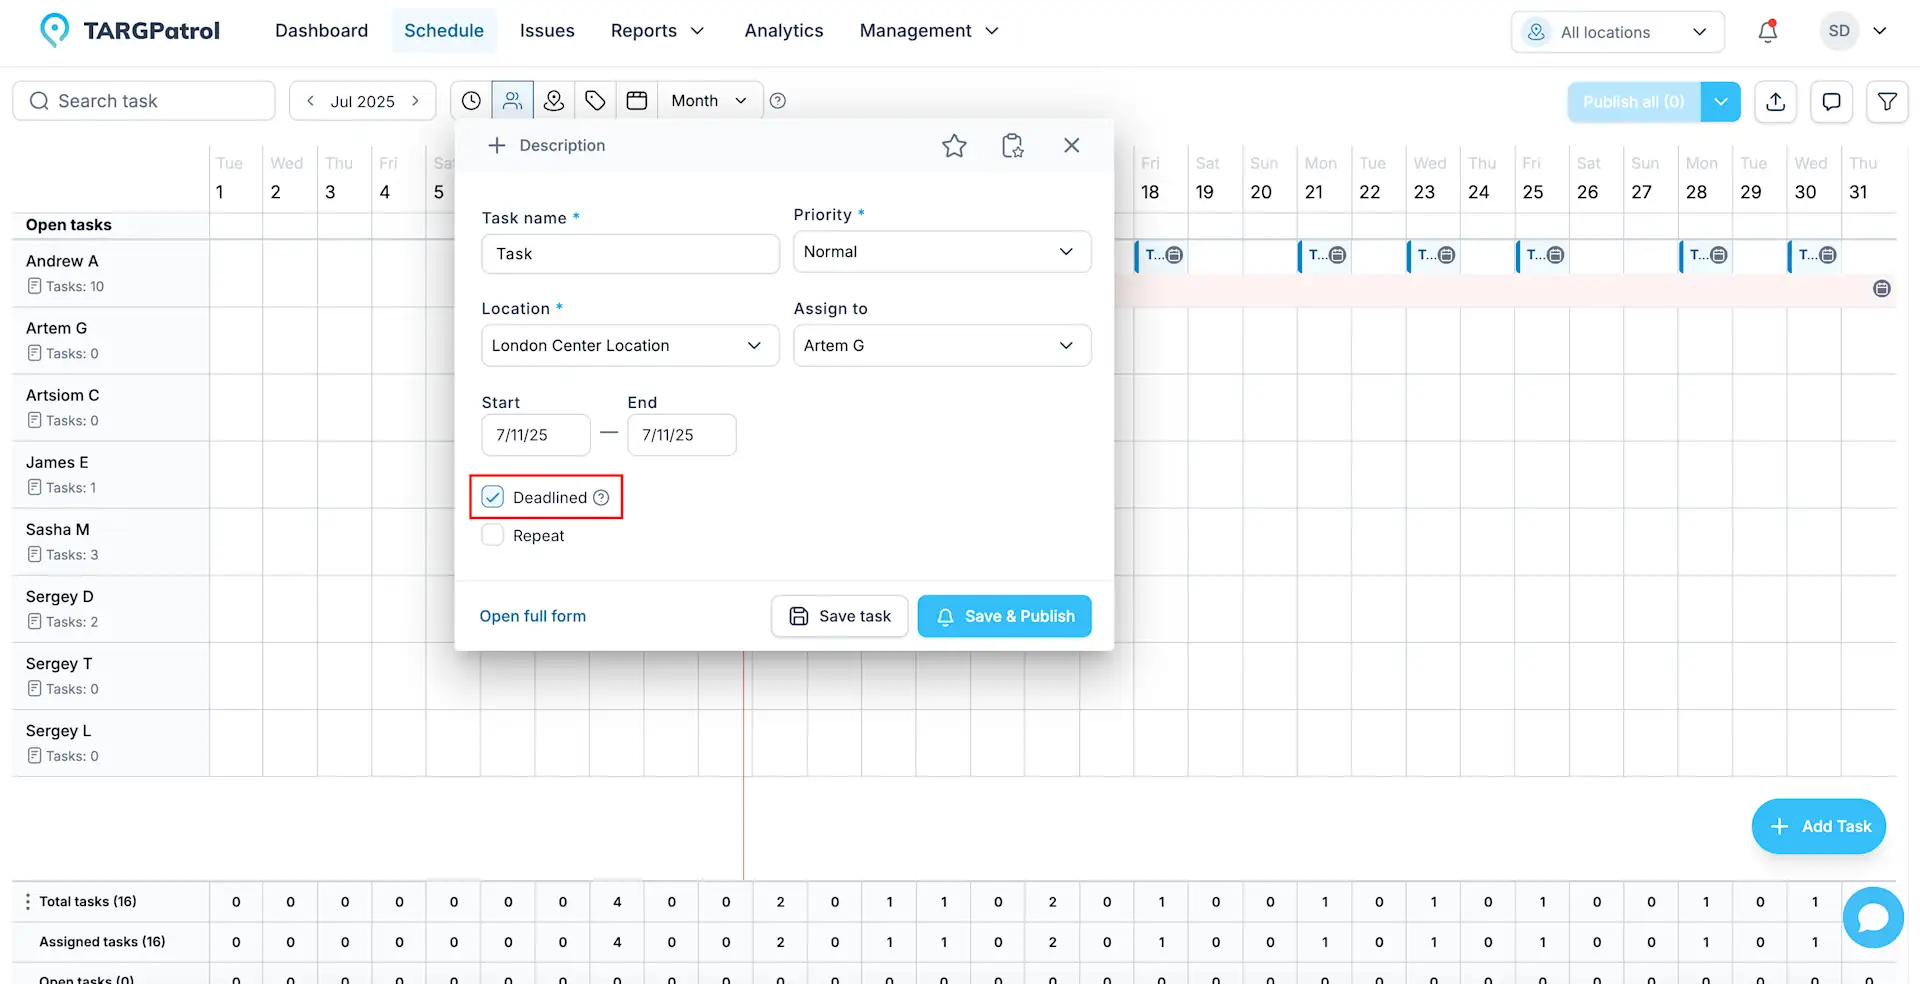The height and width of the screenshot is (984, 1920).
Task: Open the All locations dropdown
Action: [x=1617, y=32]
